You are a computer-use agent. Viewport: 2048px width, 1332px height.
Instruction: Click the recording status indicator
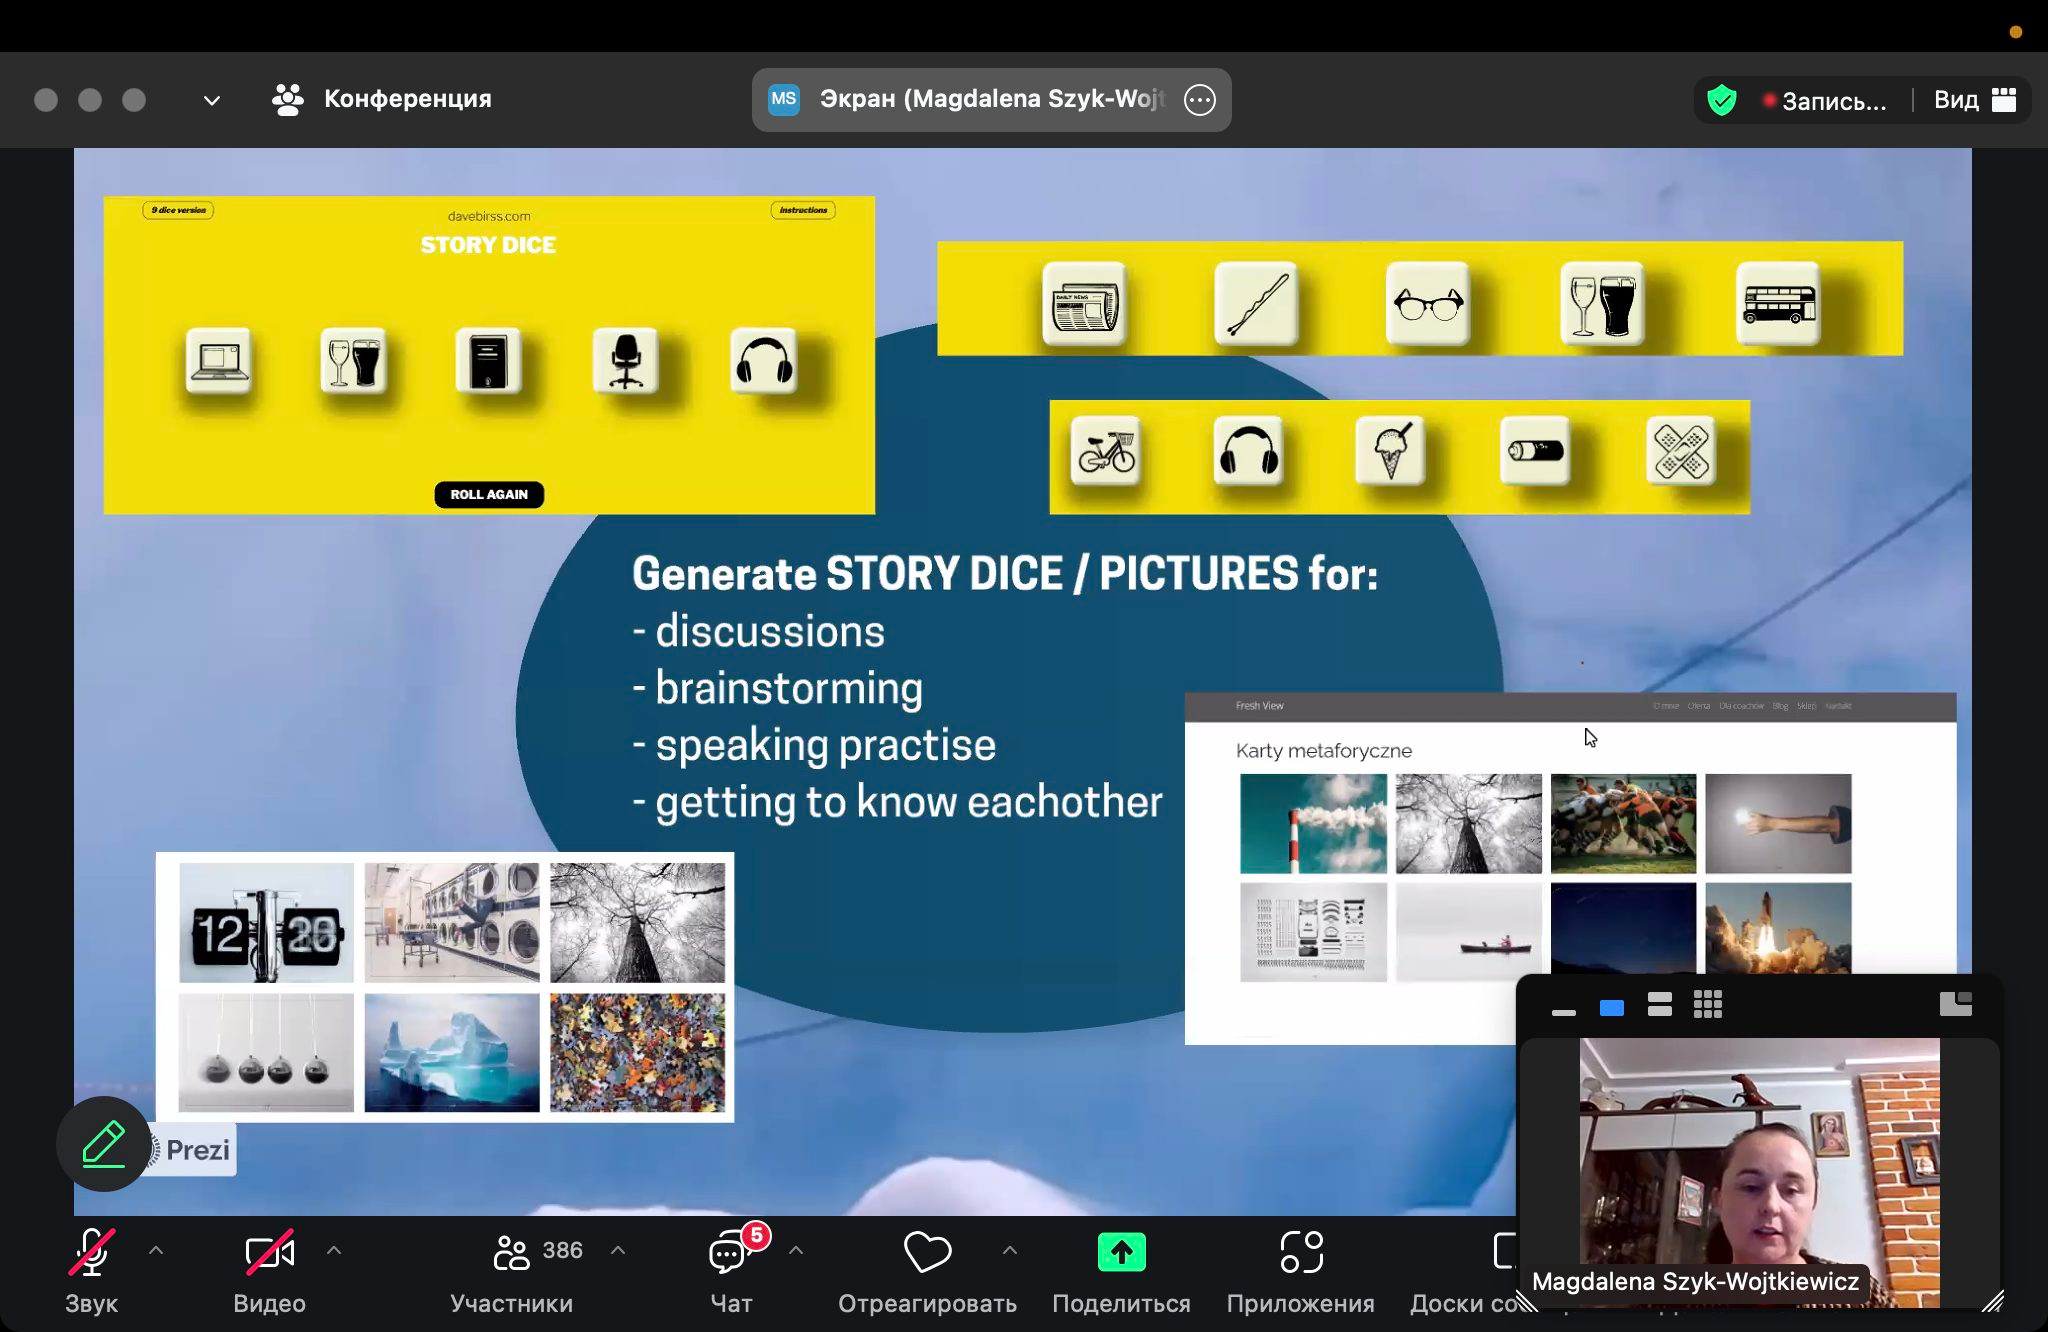click(x=1824, y=101)
